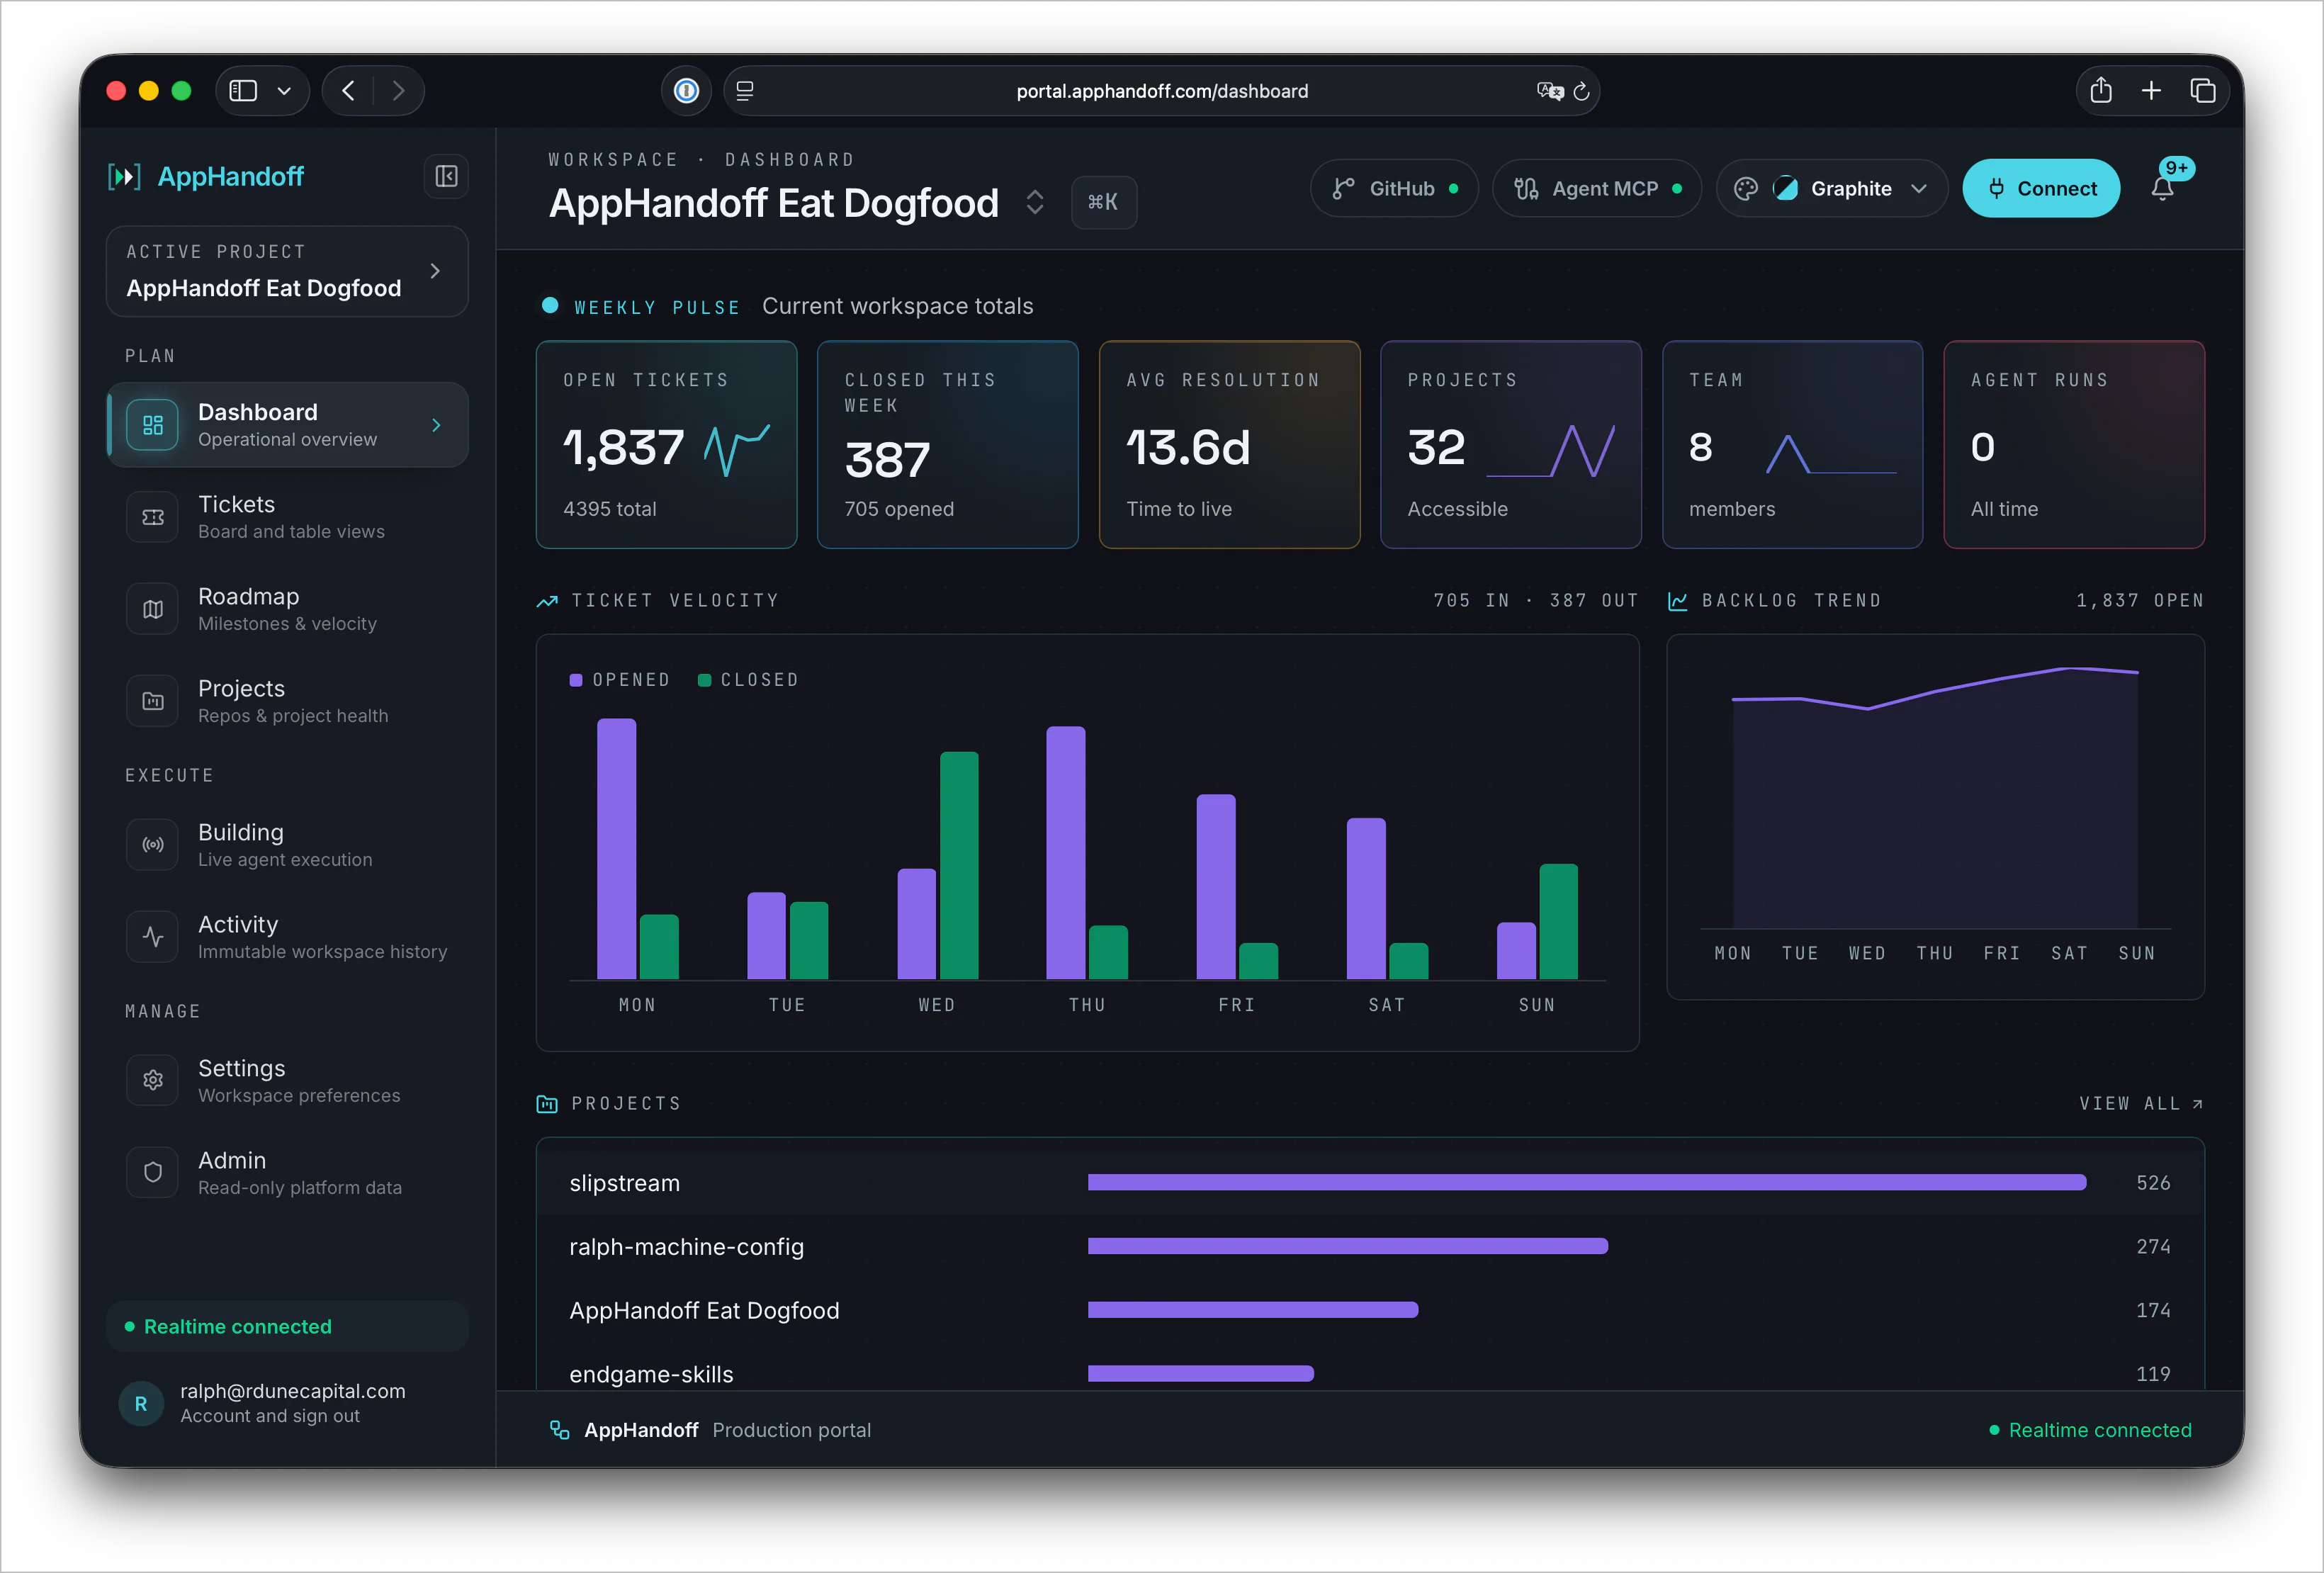
Task: Open Tickets via its ticket icon
Action: click(153, 517)
